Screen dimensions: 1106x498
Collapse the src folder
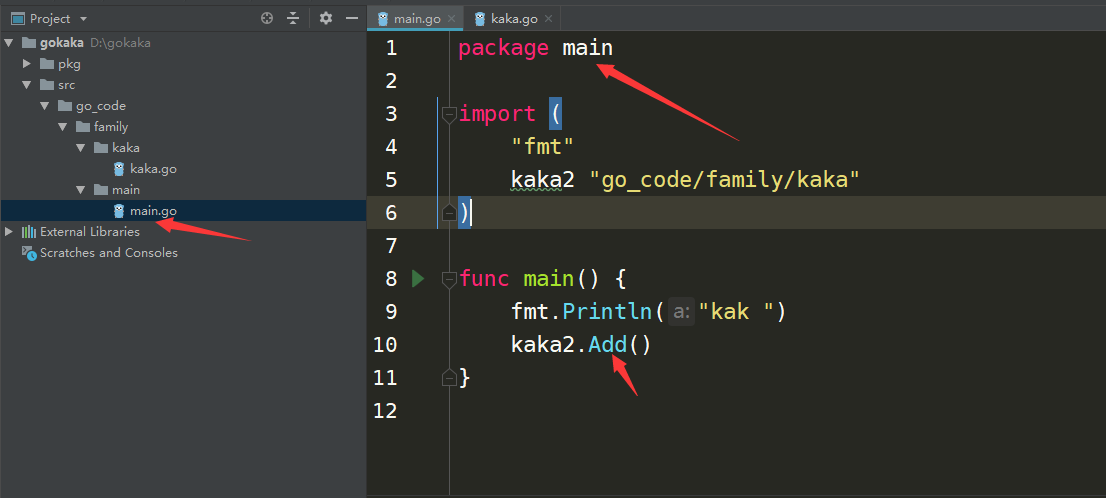pos(27,85)
